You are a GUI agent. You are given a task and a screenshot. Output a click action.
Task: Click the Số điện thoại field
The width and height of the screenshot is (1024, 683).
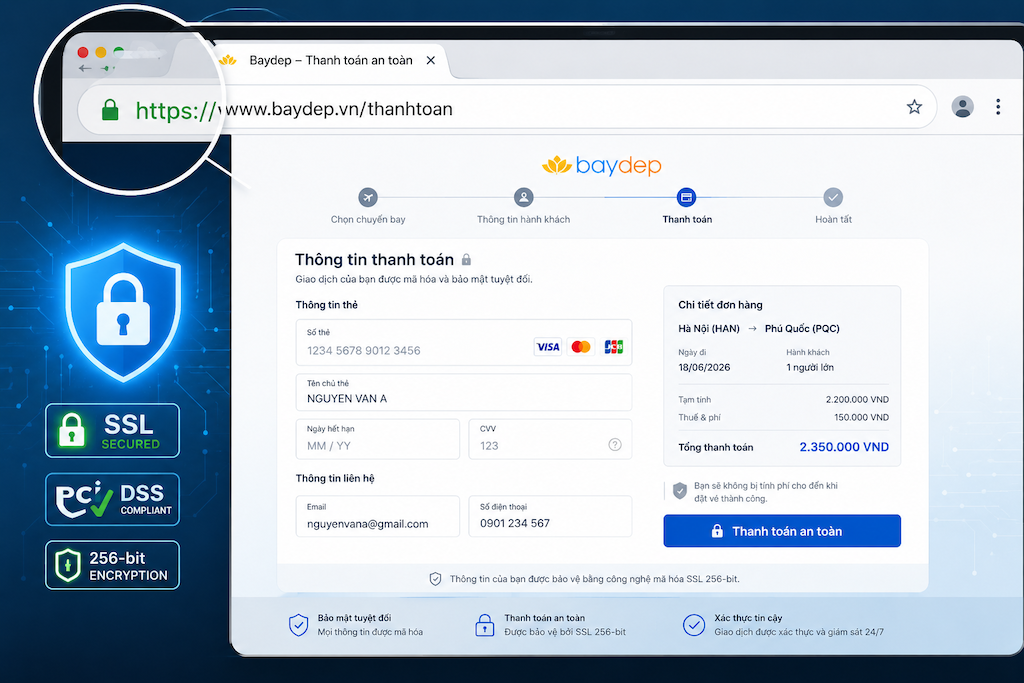pyautogui.click(x=550, y=516)
